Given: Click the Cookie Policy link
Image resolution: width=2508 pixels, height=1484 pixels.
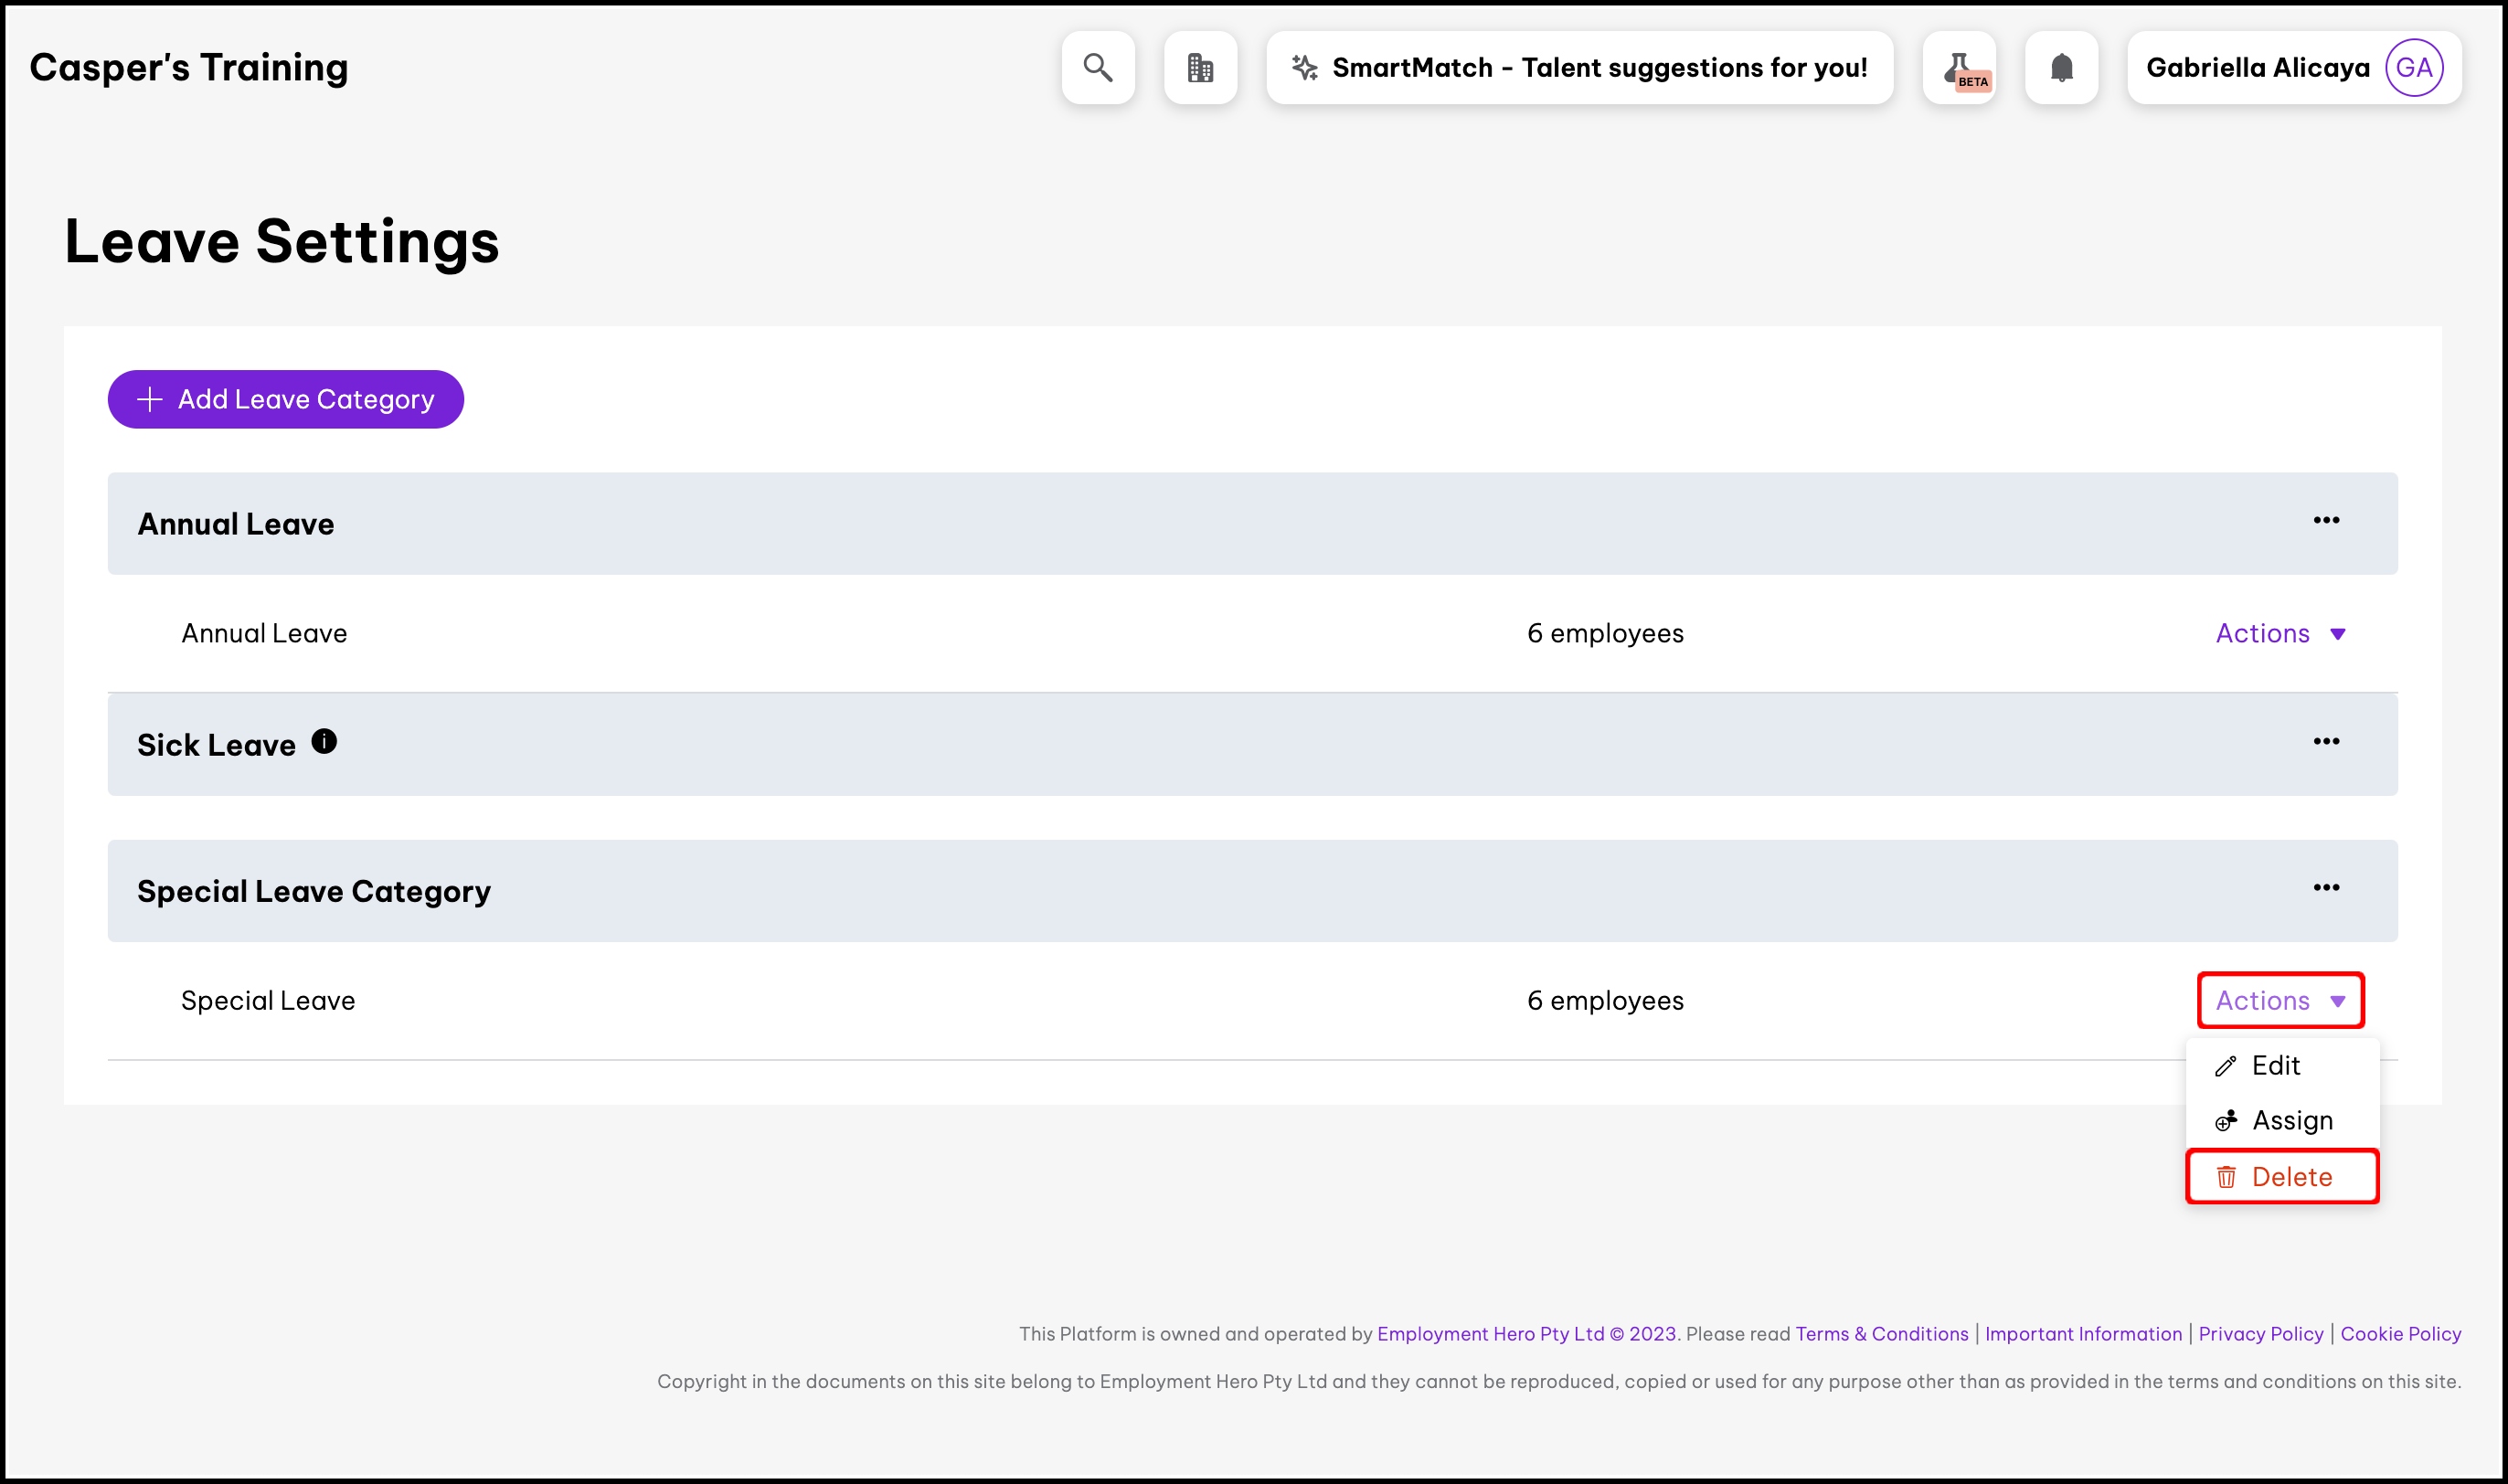Looking at the screenshot, I should coord(2400,1334).
